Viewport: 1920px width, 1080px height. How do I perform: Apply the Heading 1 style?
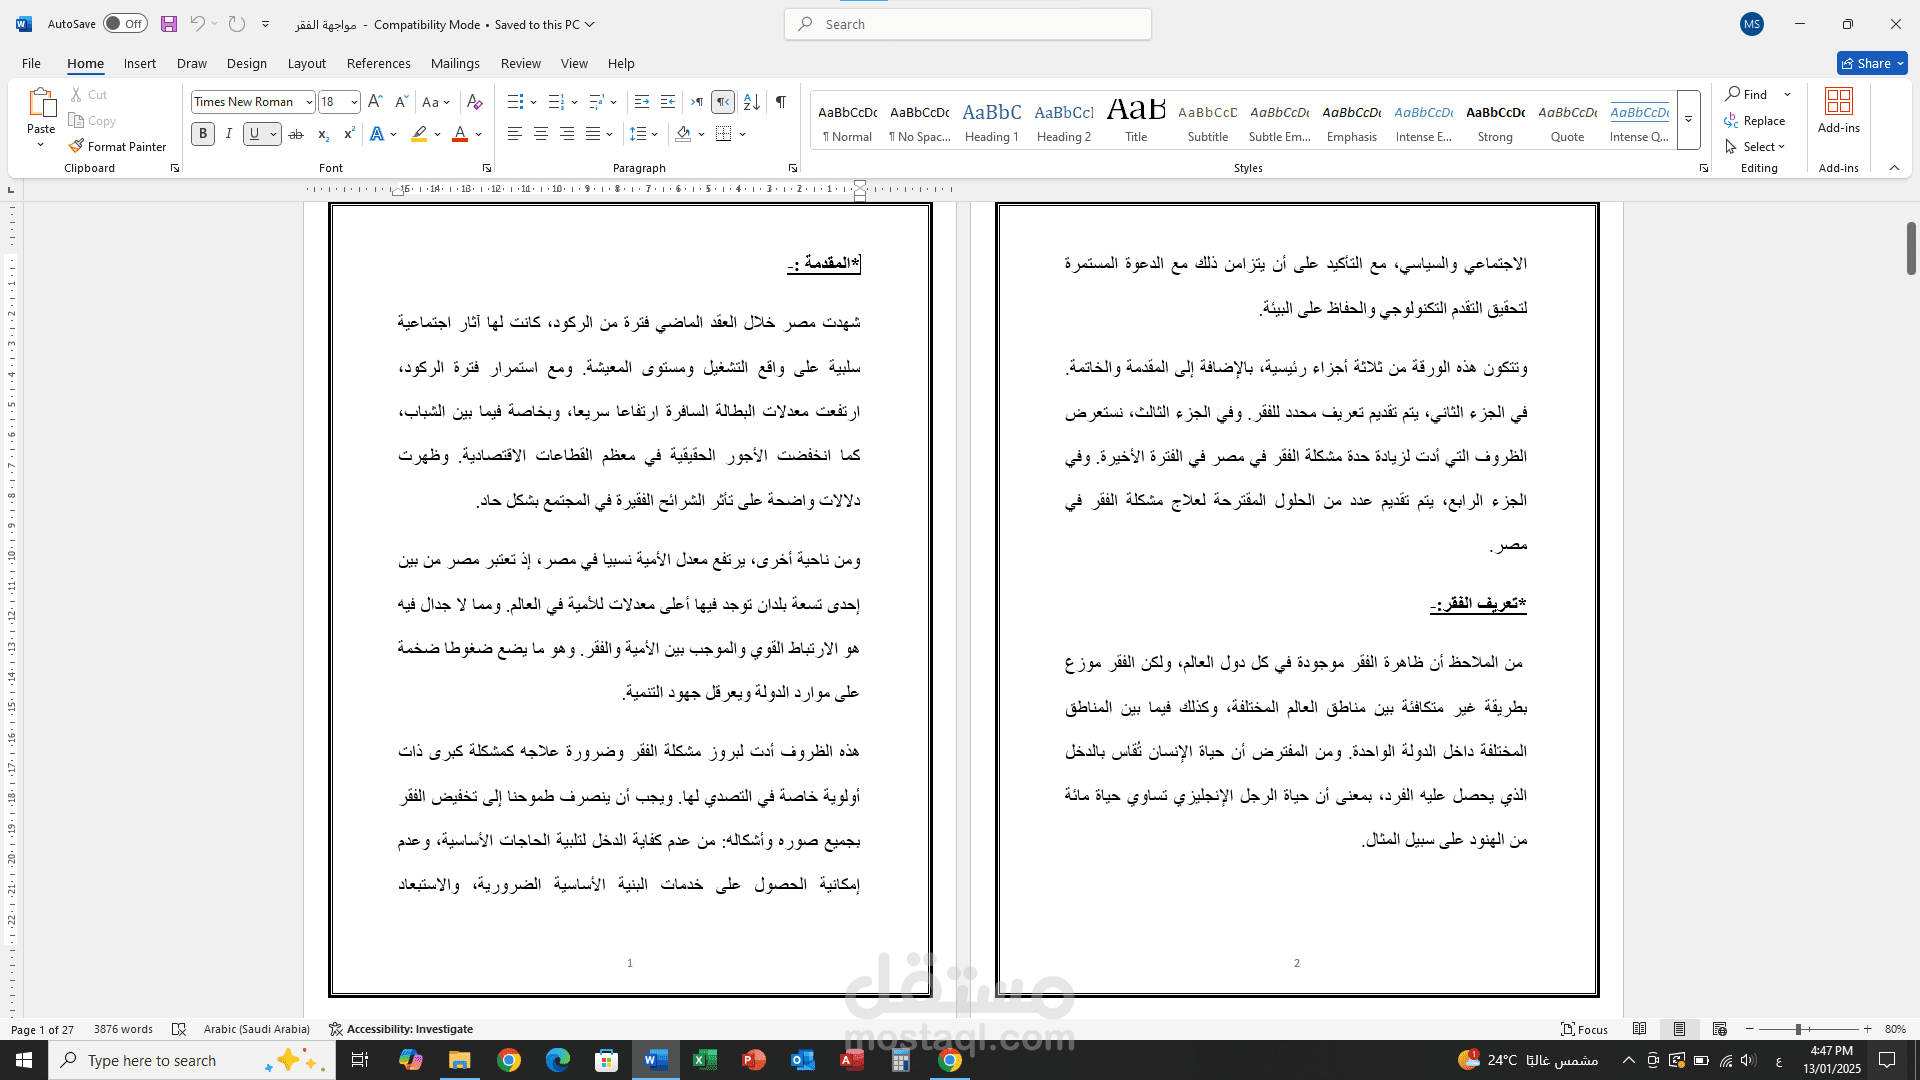(x=991, y=121)
